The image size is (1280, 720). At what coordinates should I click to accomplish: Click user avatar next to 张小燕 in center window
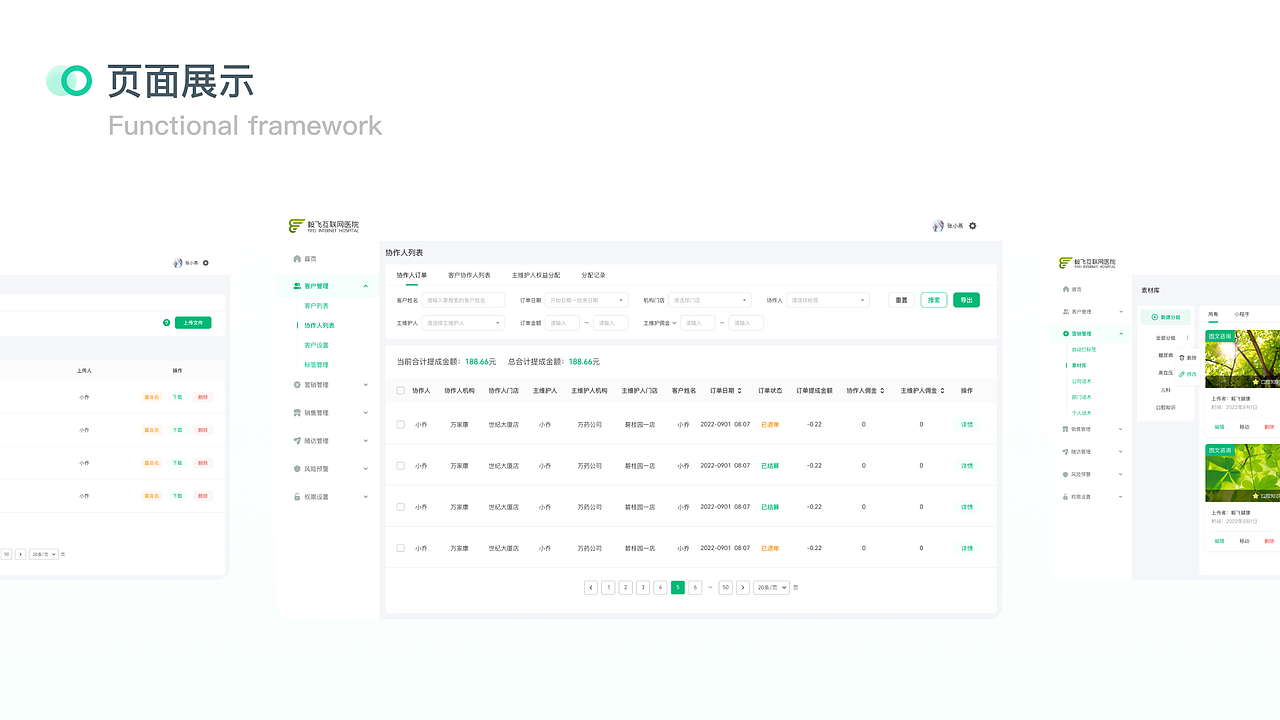tap(937, 226)
